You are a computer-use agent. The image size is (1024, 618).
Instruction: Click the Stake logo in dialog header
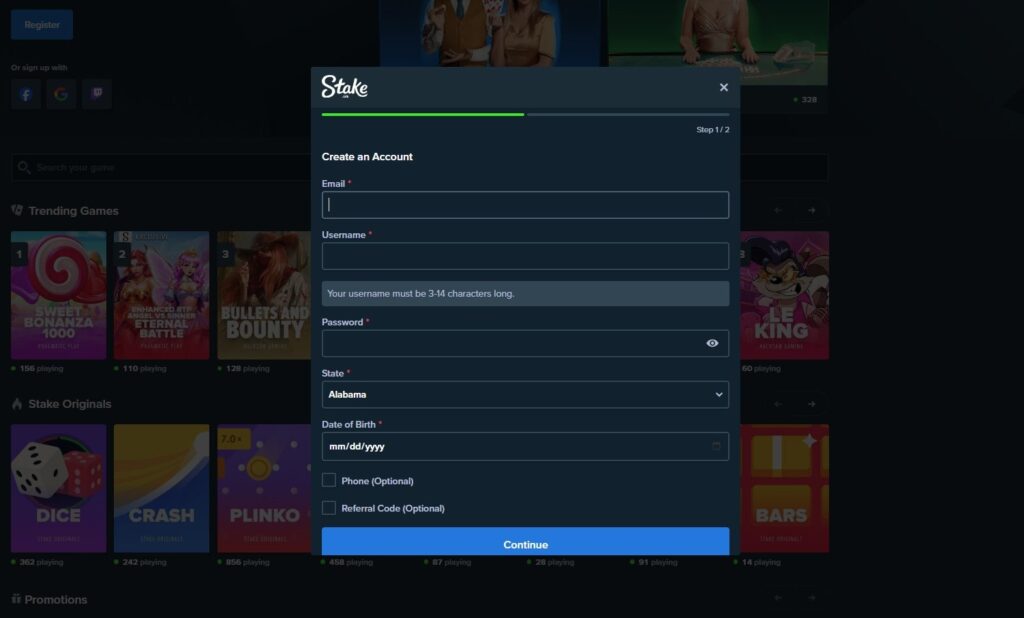point(344,87)
